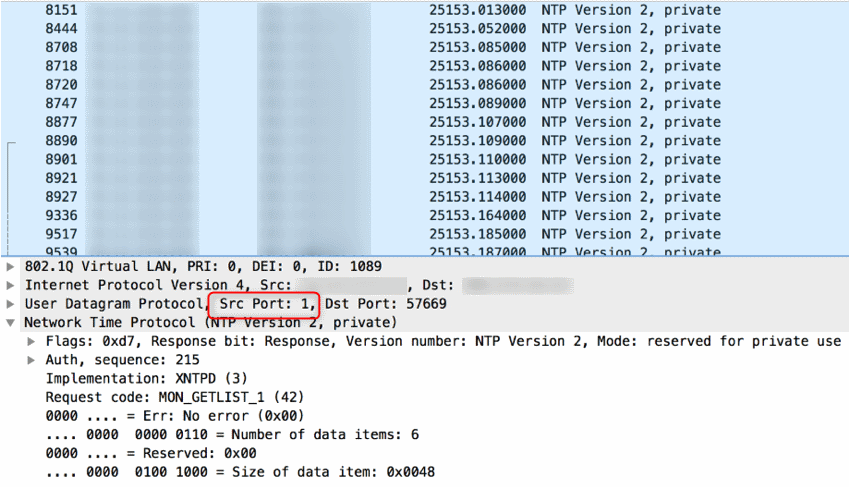
Task: Click the timestamp 25153.110000
Action: (x=478, y=160)
